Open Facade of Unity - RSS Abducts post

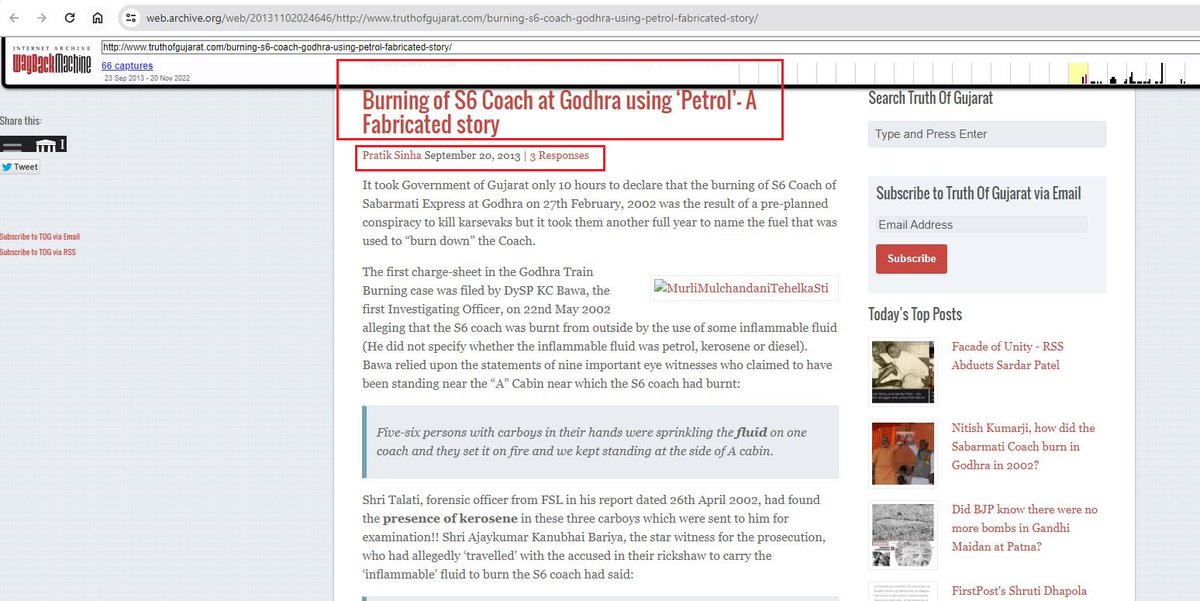tap(1007, 356)
